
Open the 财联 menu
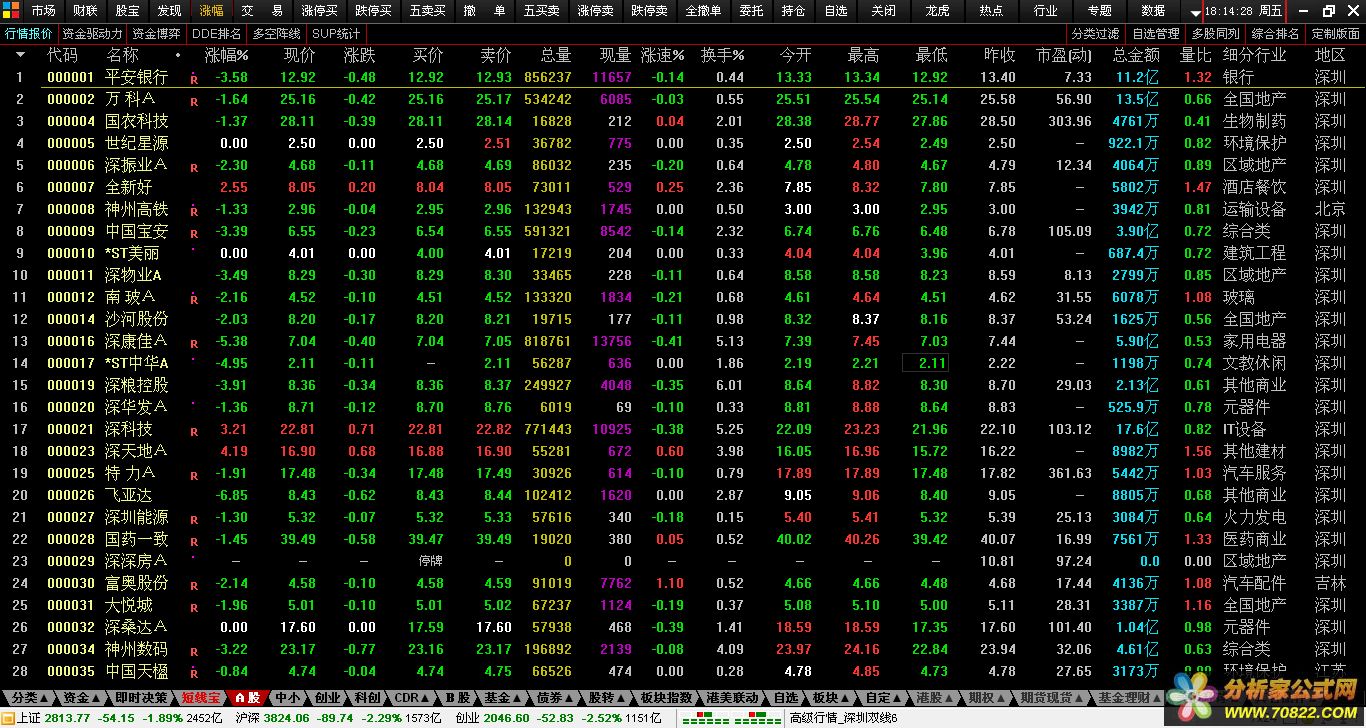pos(85,11)
